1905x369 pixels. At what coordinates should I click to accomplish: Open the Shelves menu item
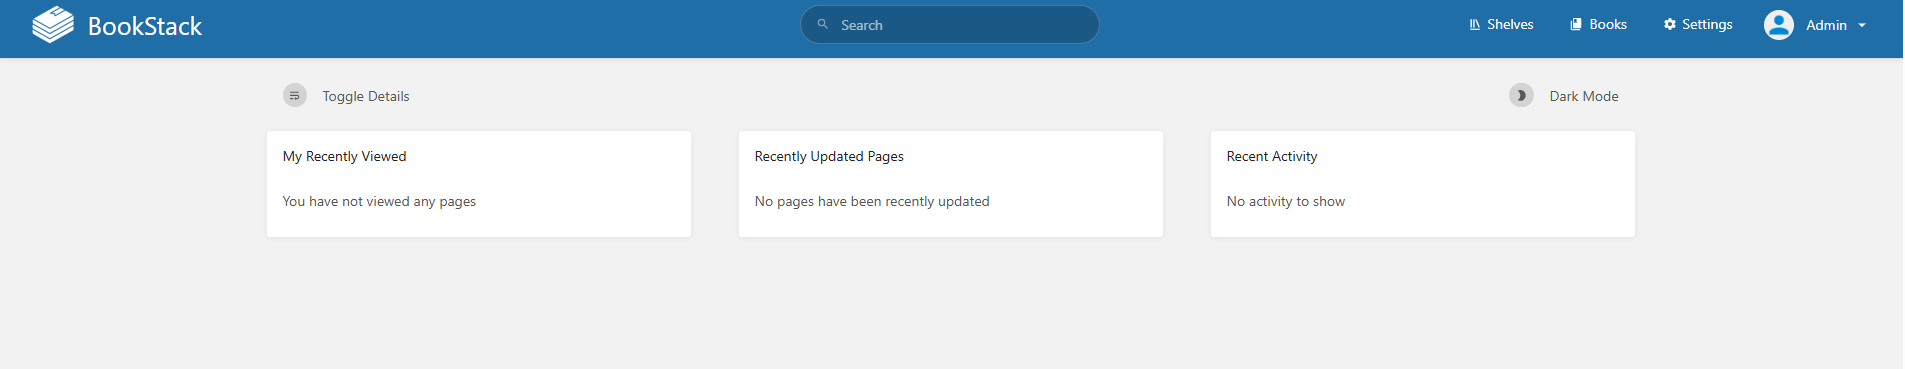pyautogui.click(x=1501, y=24)
